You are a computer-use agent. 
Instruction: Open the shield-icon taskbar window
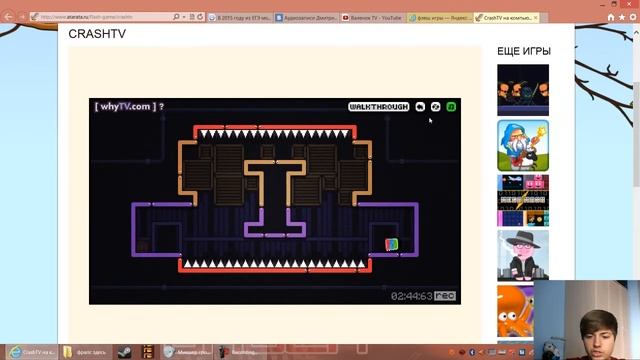tap(186, 352)
